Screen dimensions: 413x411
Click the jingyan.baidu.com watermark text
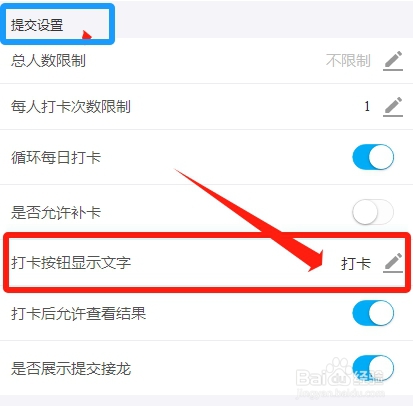(x=340, y=393)
